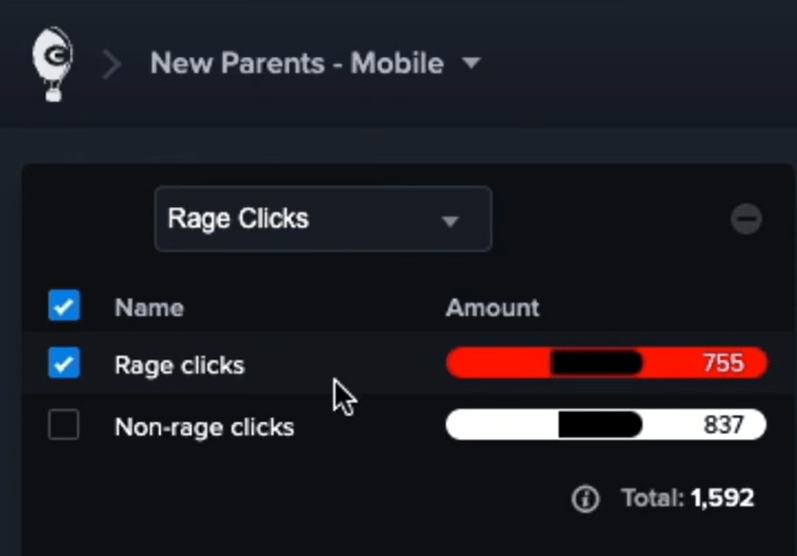Click the balloon logo icon
This screenshot has width=797, height=556.
52,63
